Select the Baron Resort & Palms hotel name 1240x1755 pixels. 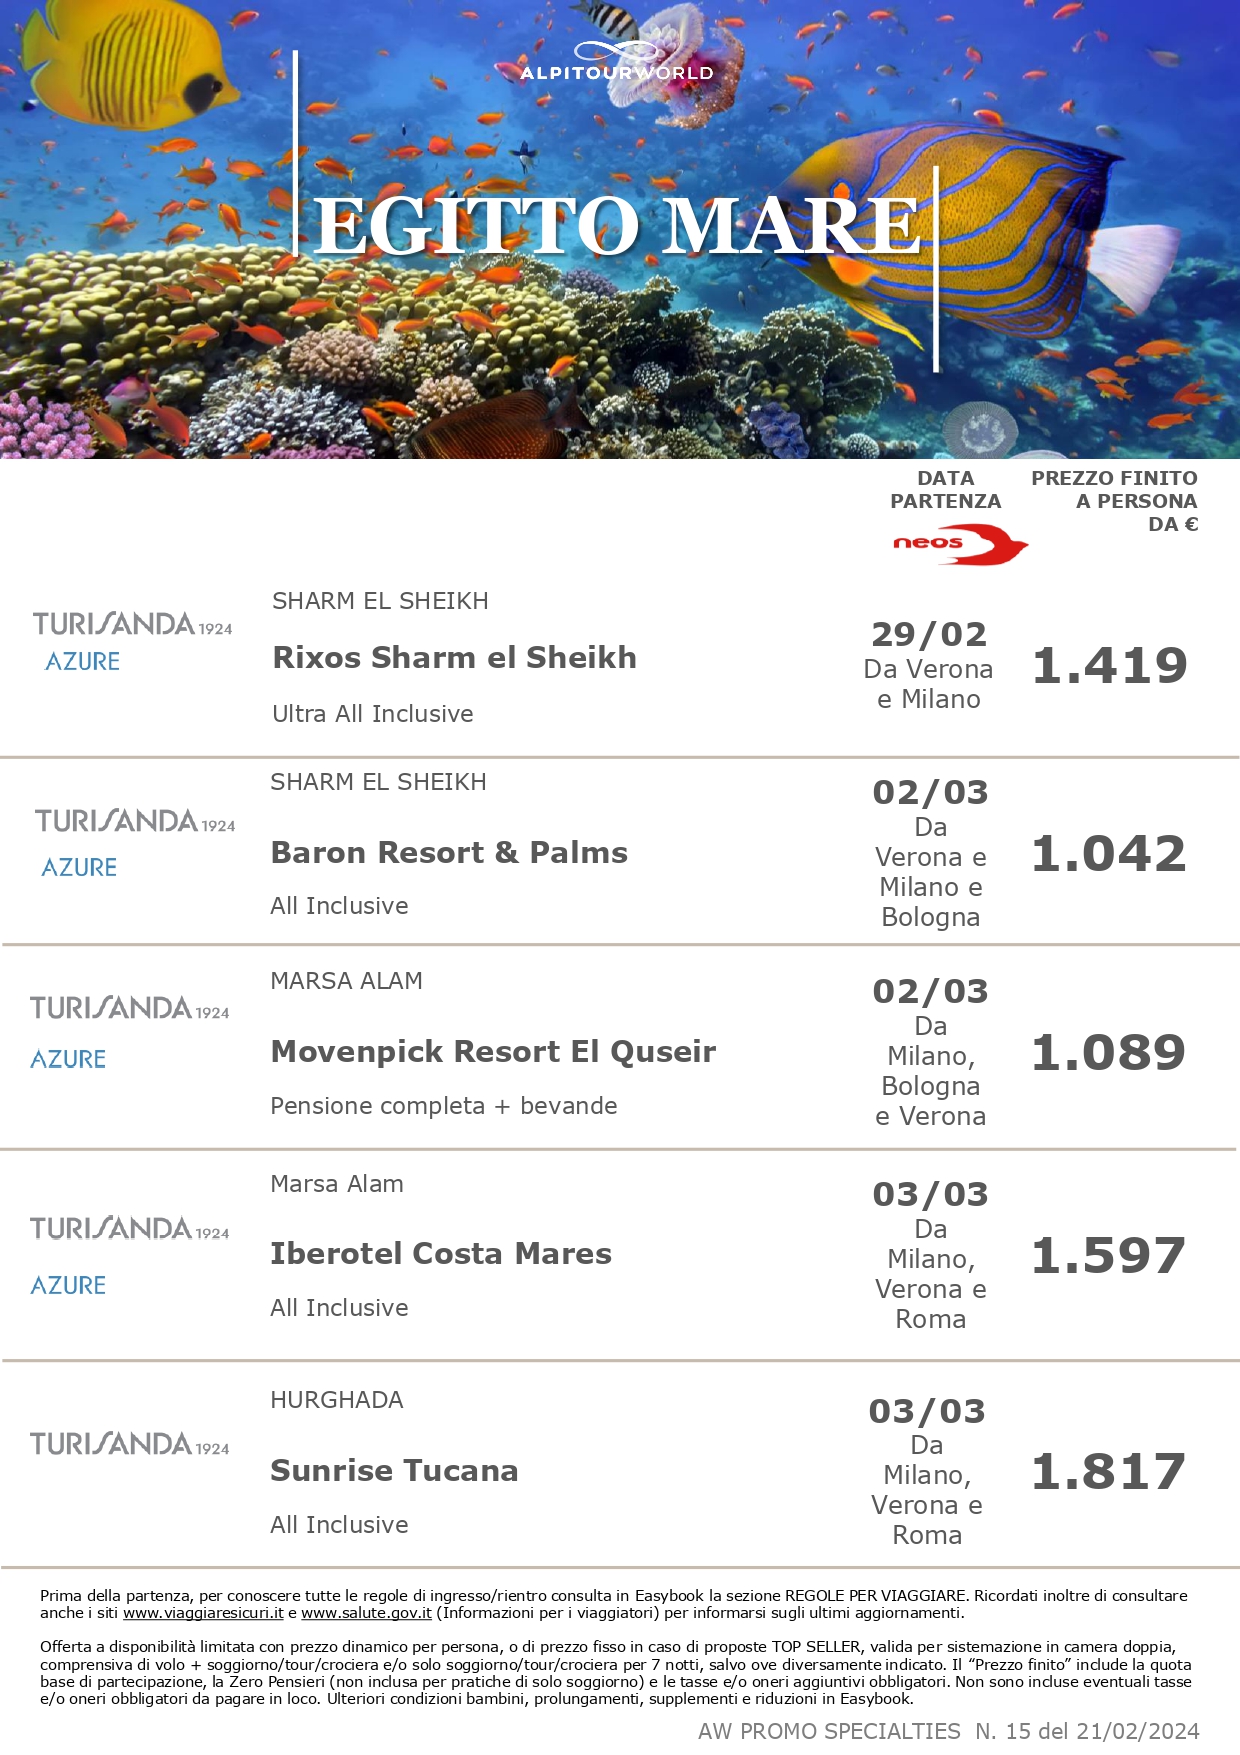pos(449,852)
